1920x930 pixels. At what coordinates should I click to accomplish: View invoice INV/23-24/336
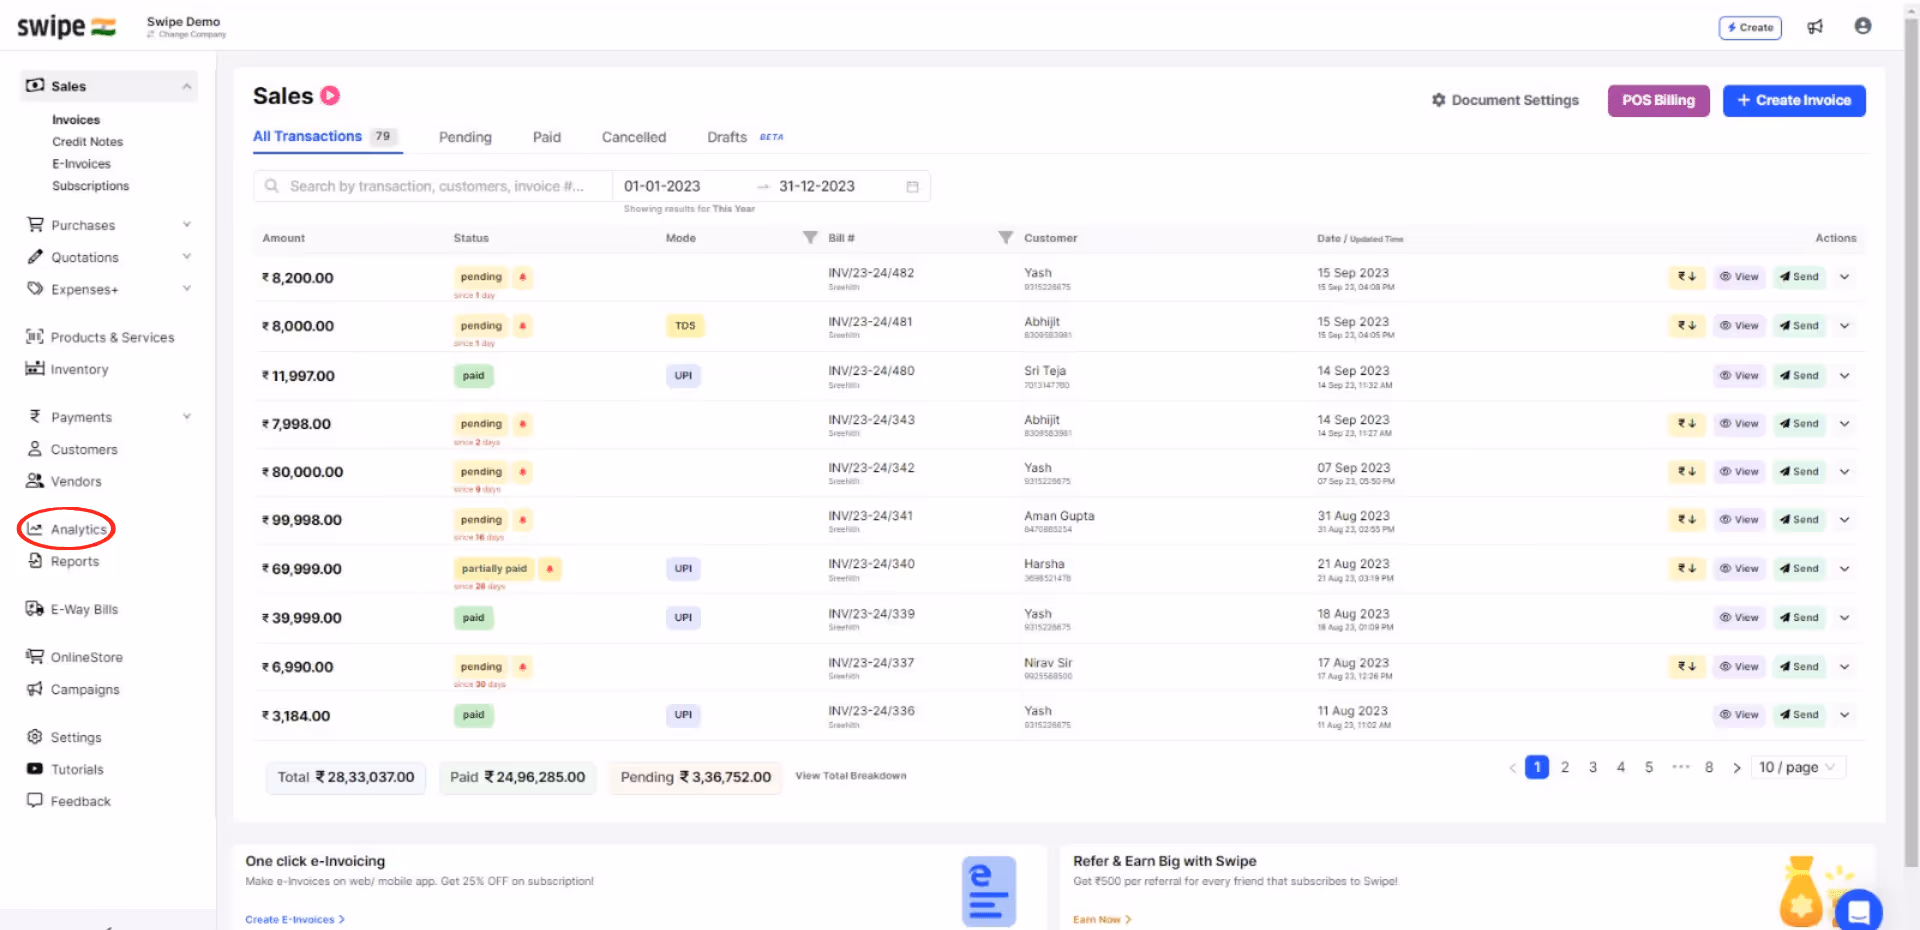coord(1739,715)
